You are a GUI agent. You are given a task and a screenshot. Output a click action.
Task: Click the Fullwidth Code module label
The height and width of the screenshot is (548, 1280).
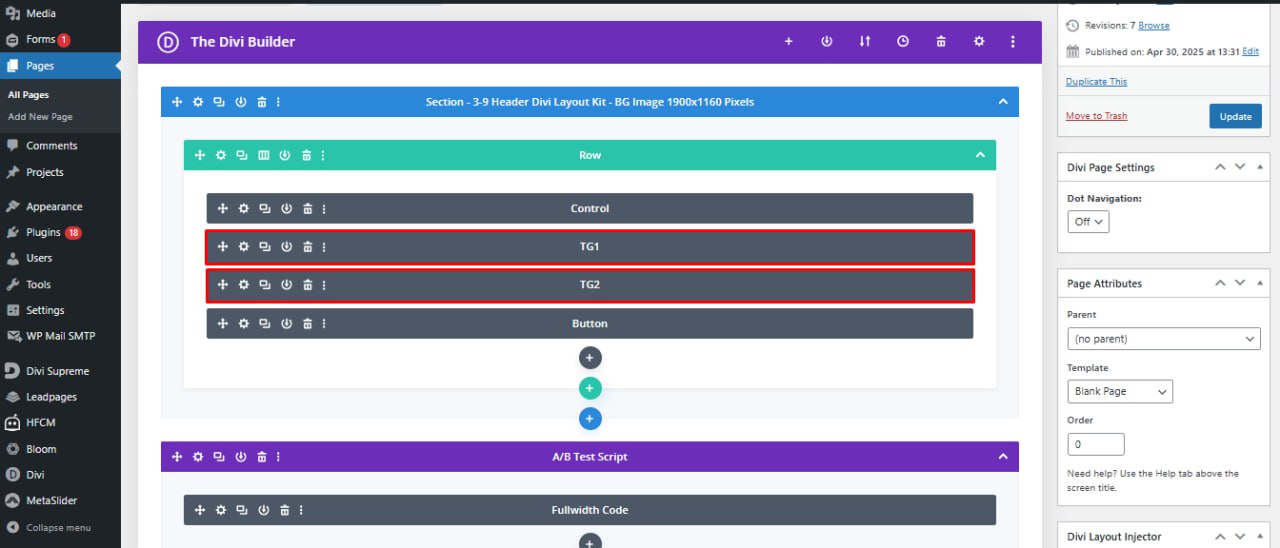pyautogui.click(x=590, y=510)
